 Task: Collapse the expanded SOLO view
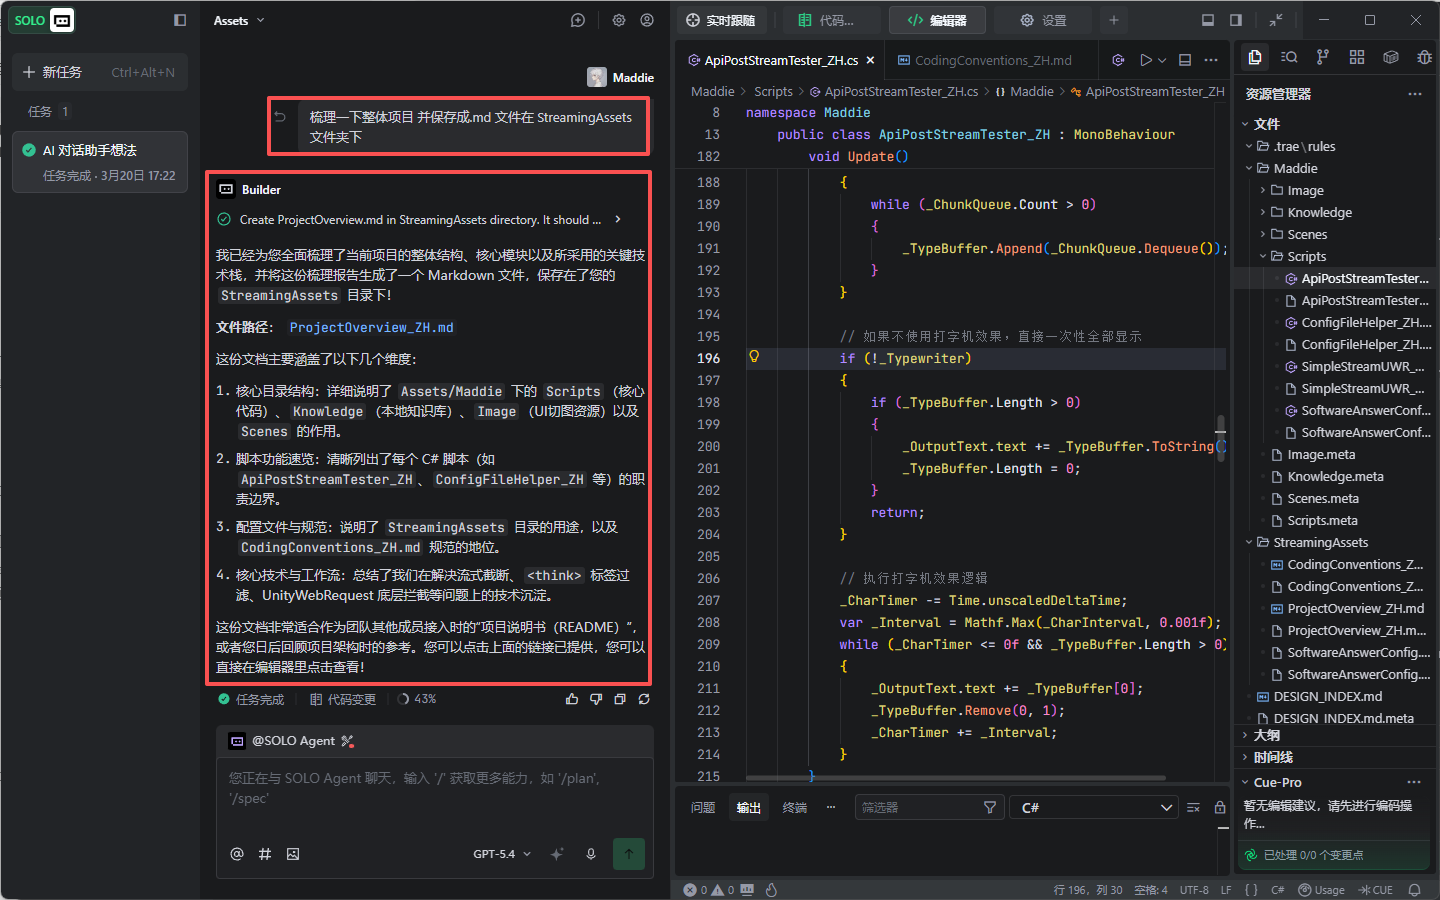(x=1276, y=20)
